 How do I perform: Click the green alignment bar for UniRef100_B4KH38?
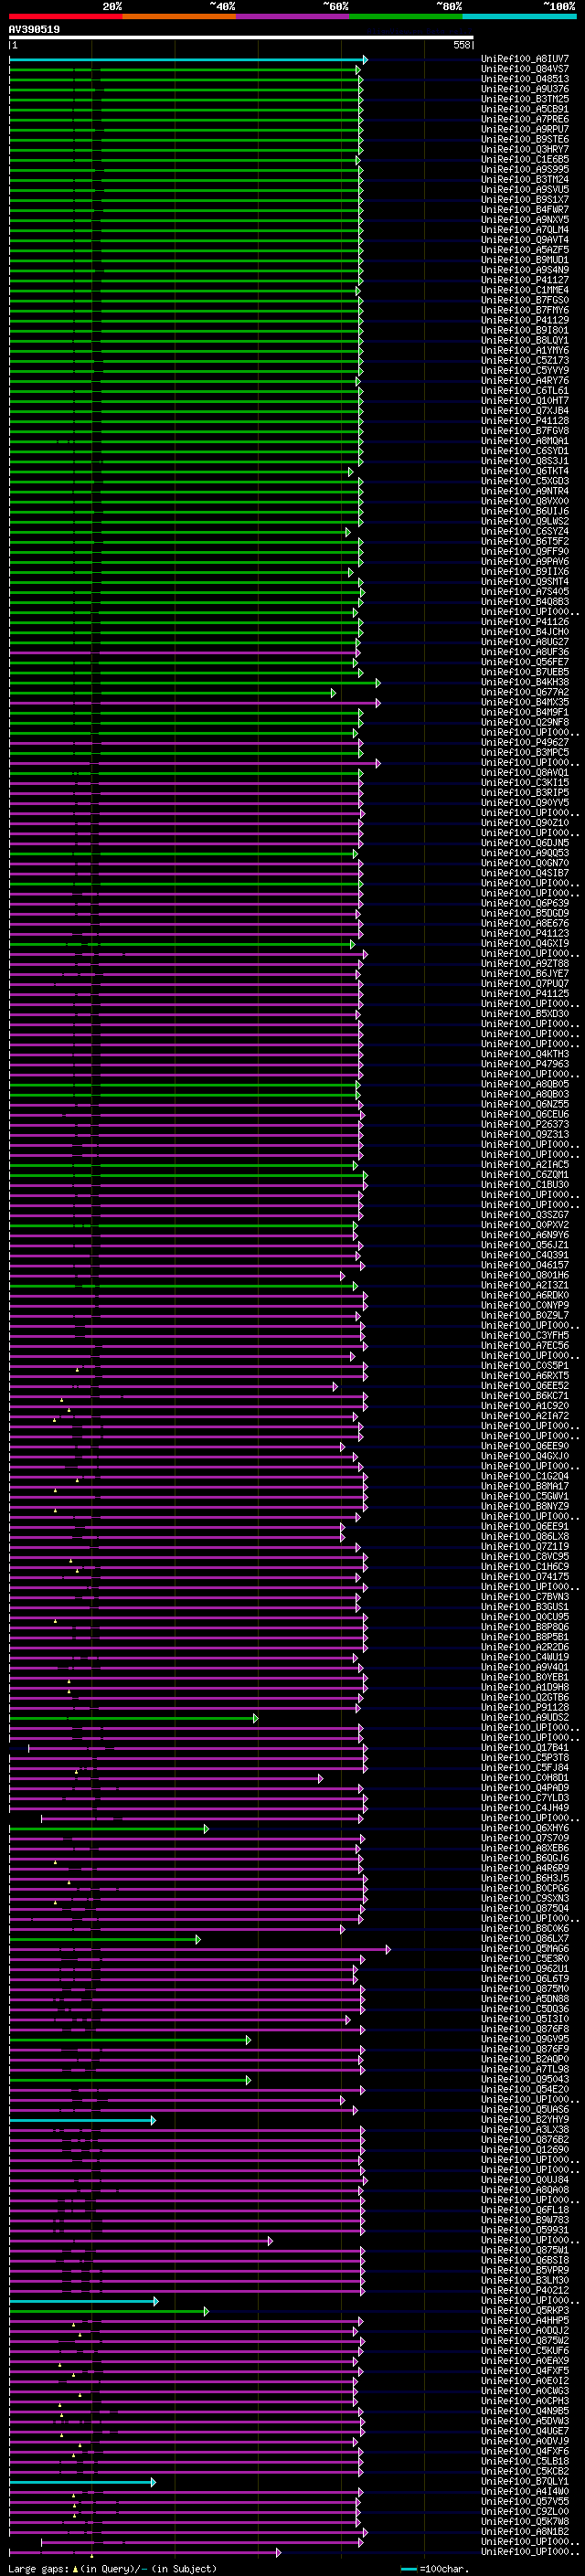click(x=194, y=683)
